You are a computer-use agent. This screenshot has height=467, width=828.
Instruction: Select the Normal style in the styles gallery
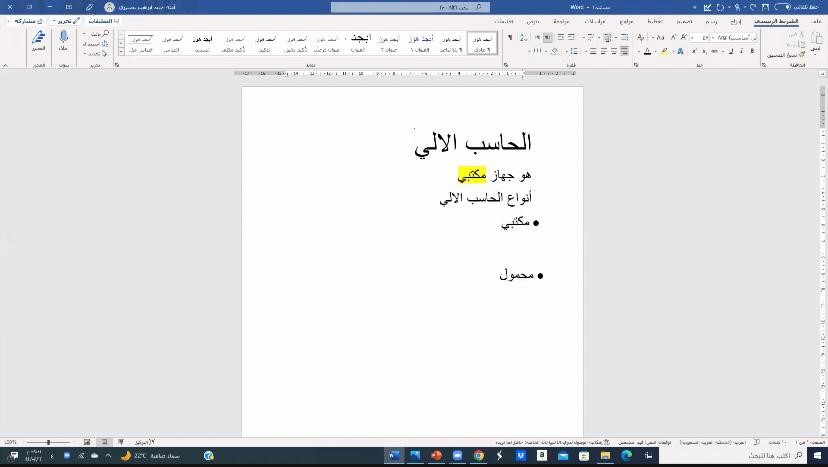point(482,43)
